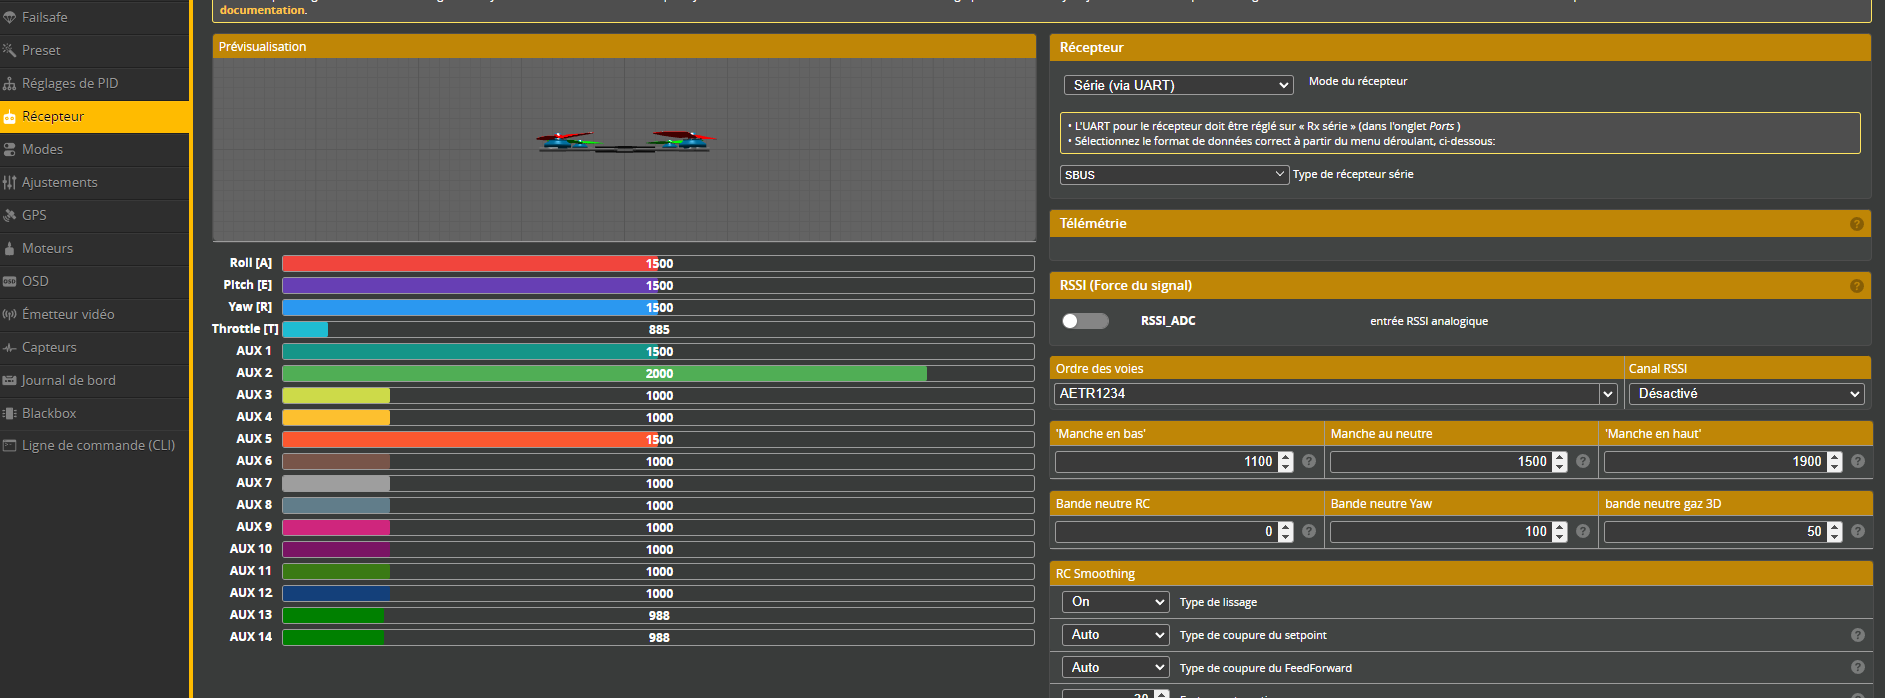Image resolution: width=1885 pixels, height=698 pixels.
Task: Increase 'Manche en haut' value with stepper
Action: click(x=1834, y=456)
